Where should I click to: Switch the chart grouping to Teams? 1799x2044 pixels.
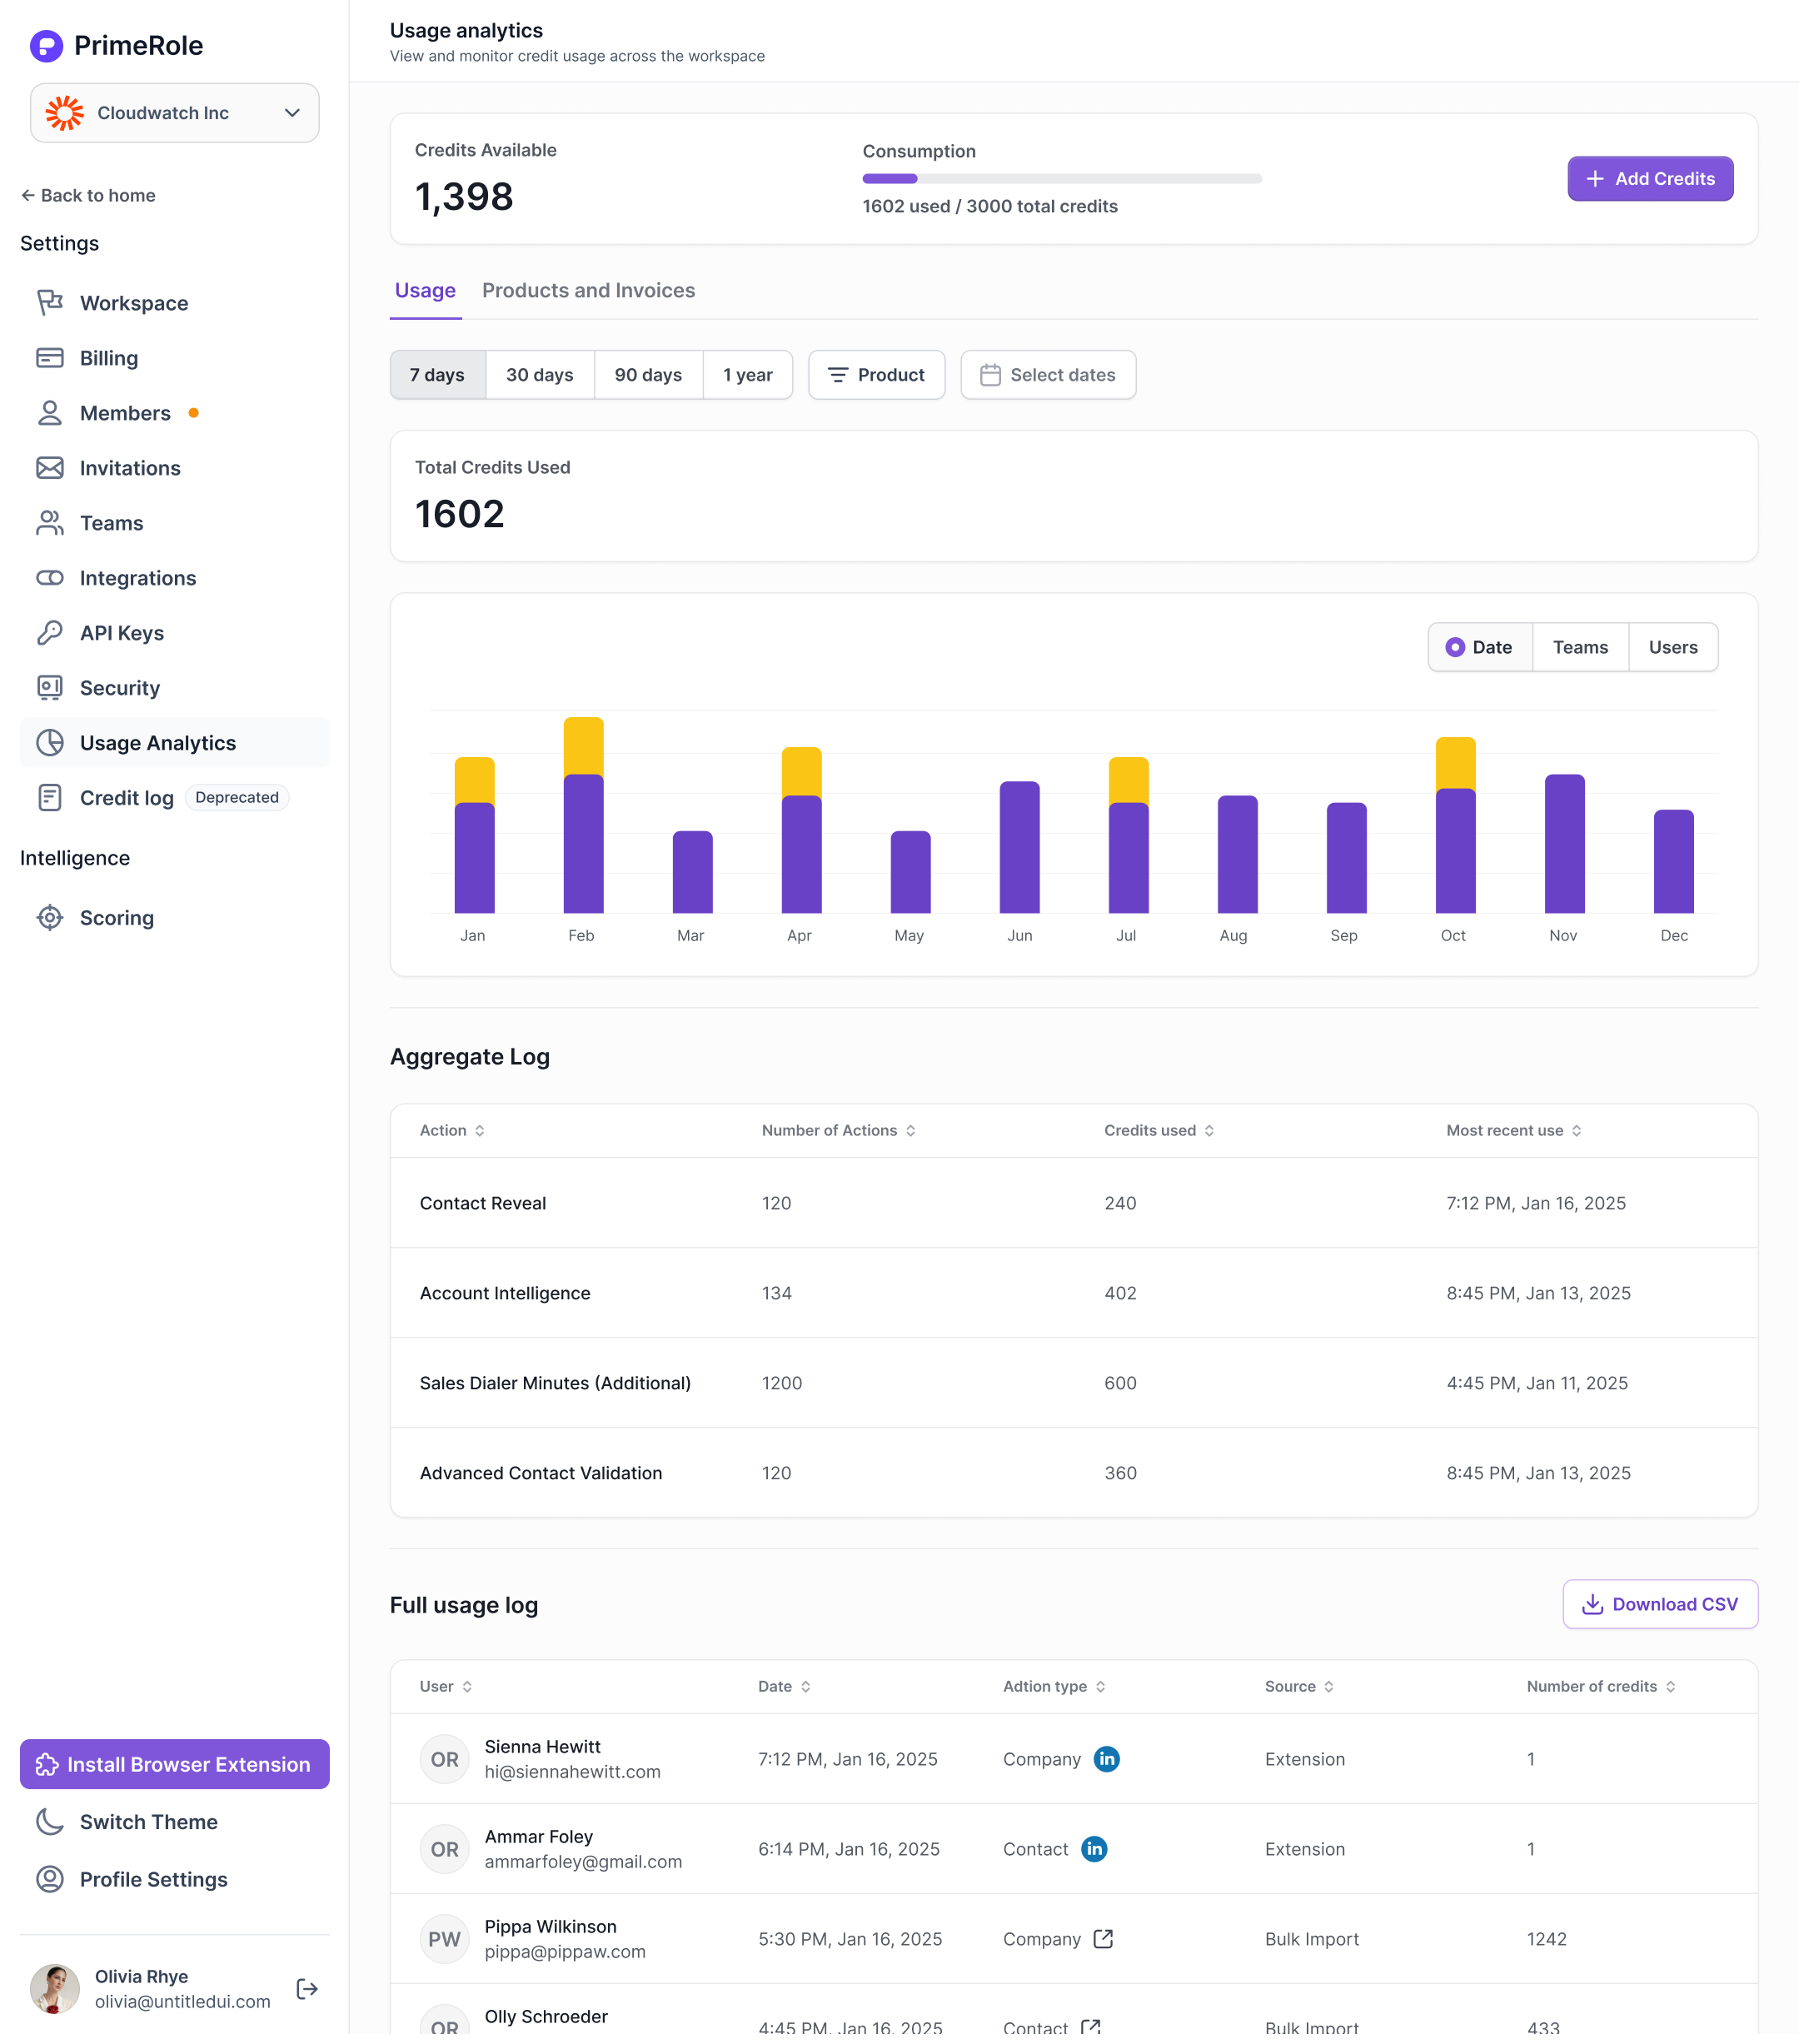coord(1580,647)
